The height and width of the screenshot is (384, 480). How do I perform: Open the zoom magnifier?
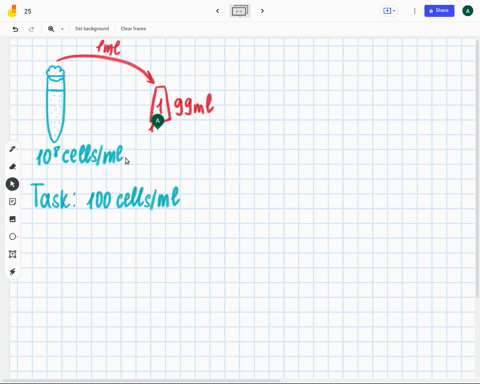pyautogui.click(x=51, y=29)
